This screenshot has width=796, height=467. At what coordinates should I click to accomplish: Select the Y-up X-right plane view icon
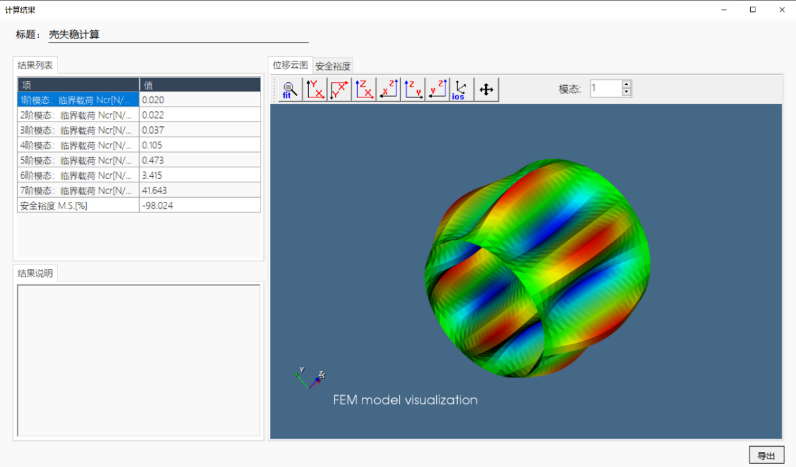click(x=314, y=90)
